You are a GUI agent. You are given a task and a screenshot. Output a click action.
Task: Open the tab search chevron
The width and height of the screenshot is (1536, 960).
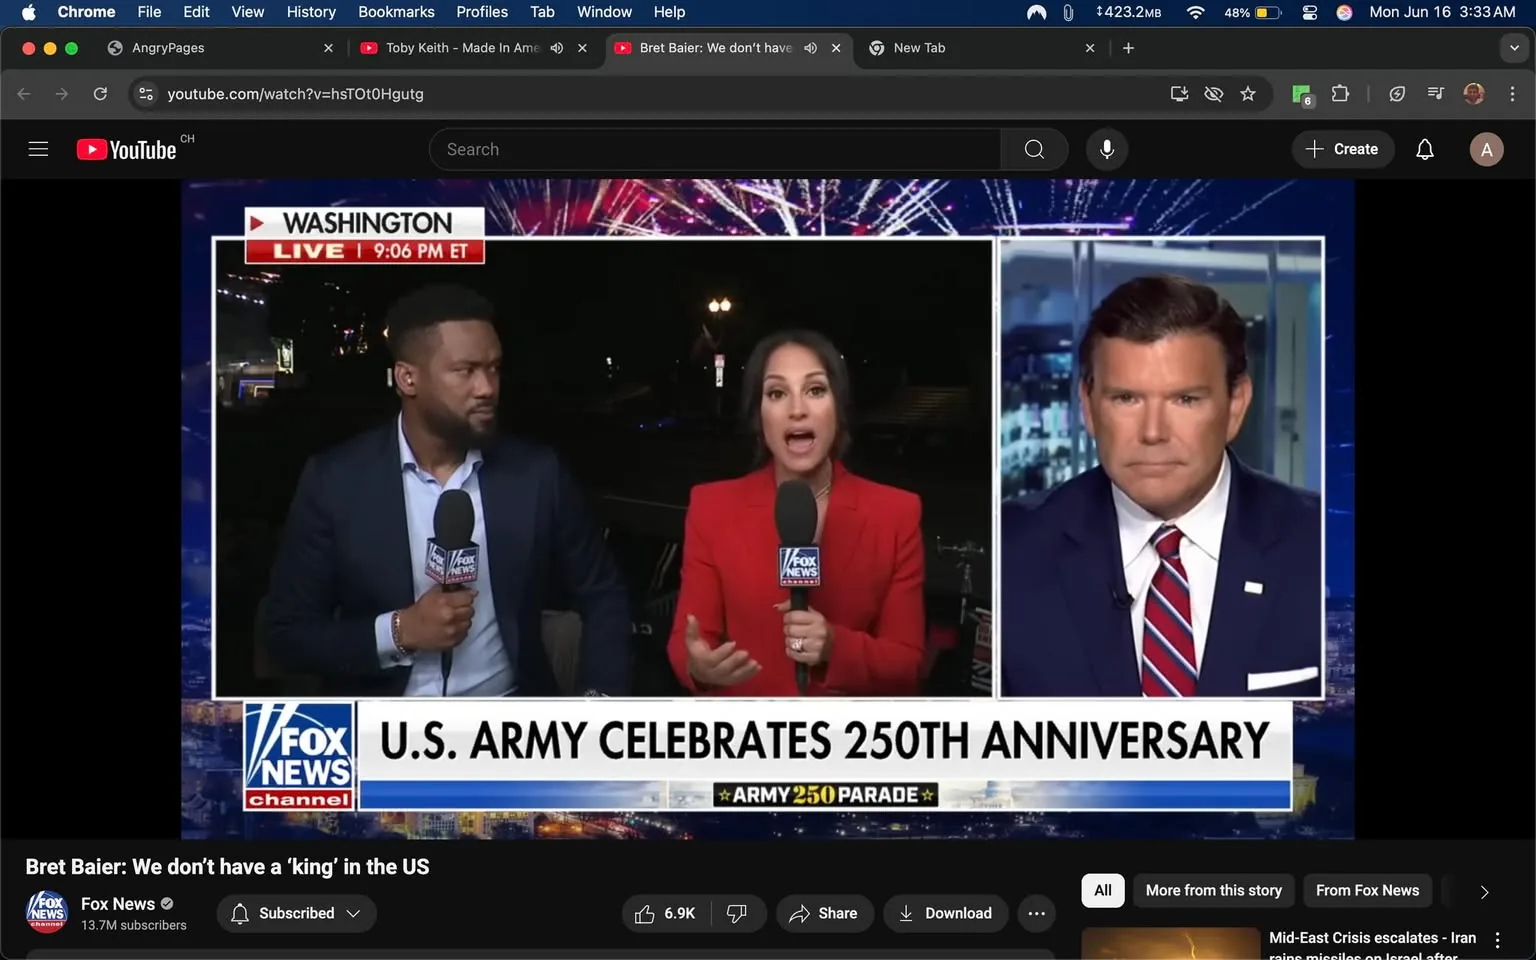1513,47
